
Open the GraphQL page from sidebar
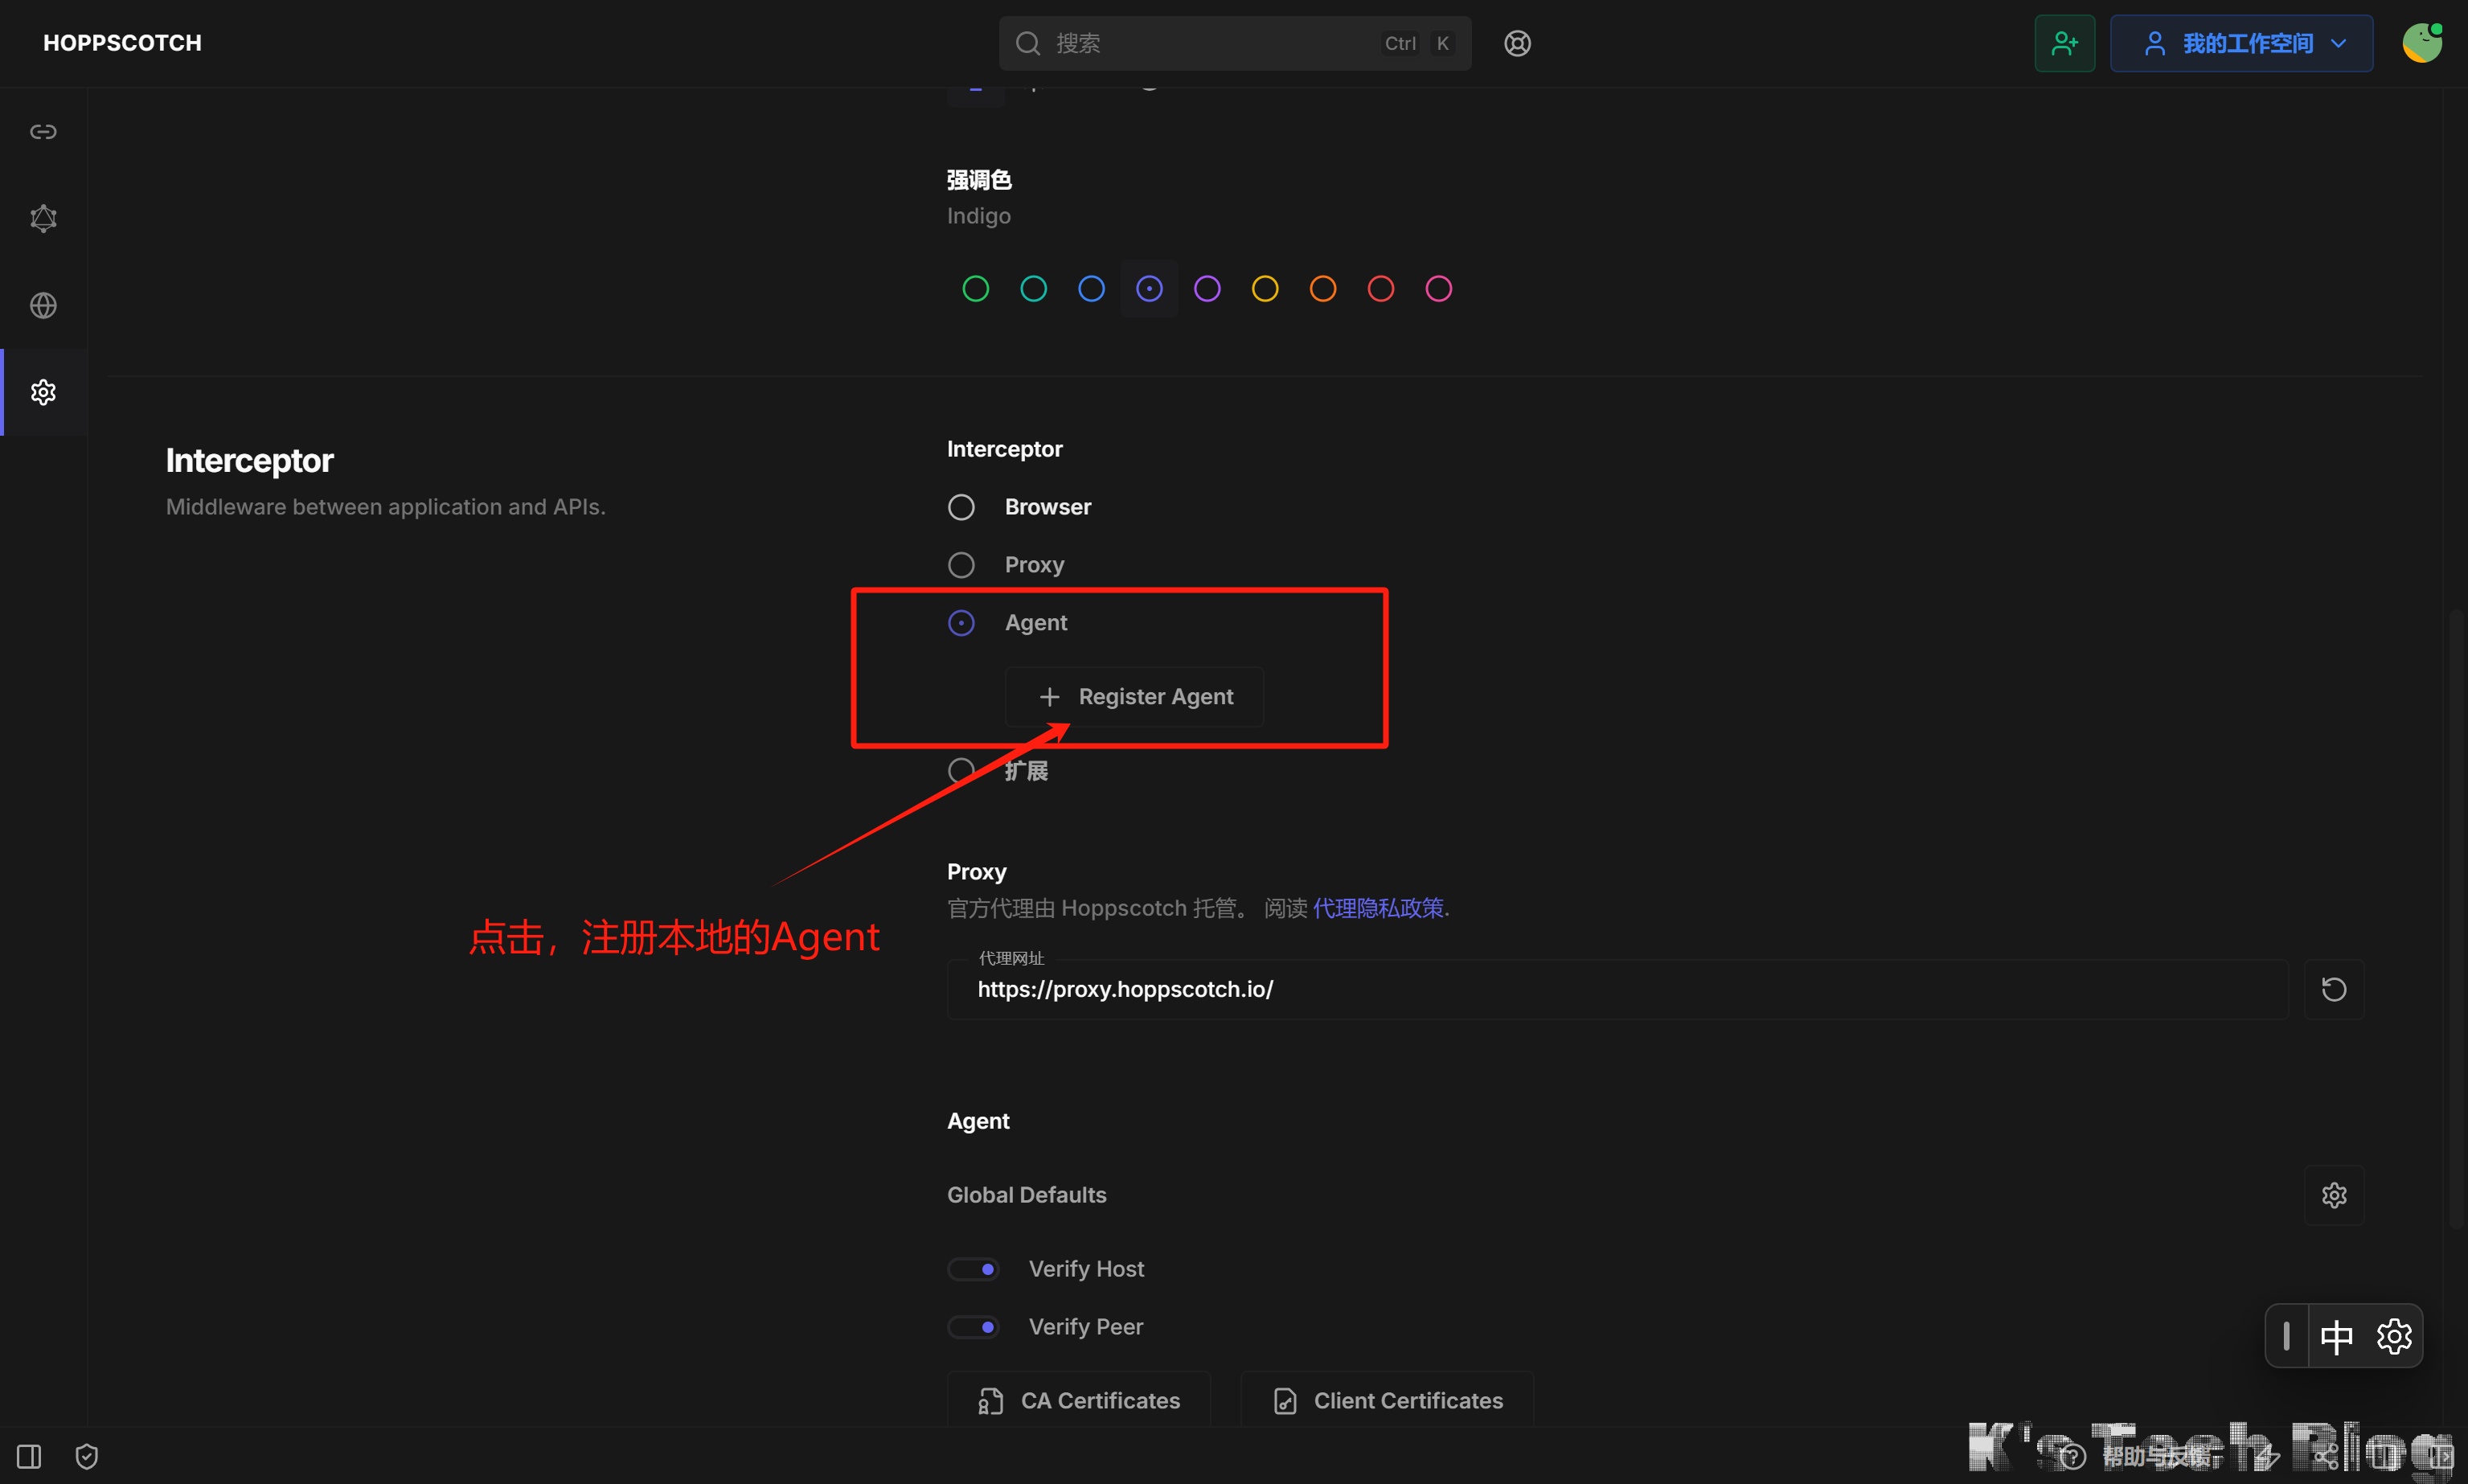43,218
